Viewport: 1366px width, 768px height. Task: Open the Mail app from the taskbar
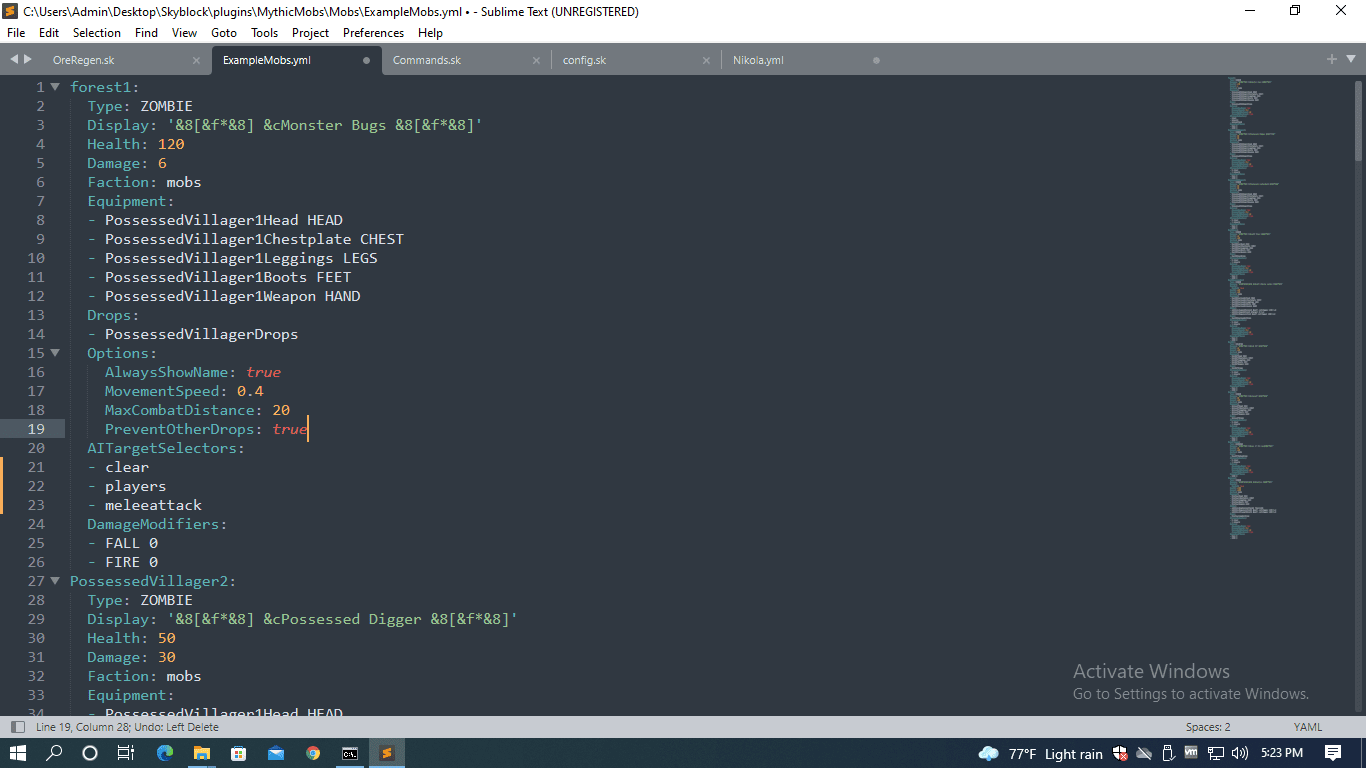coord(275,753)
